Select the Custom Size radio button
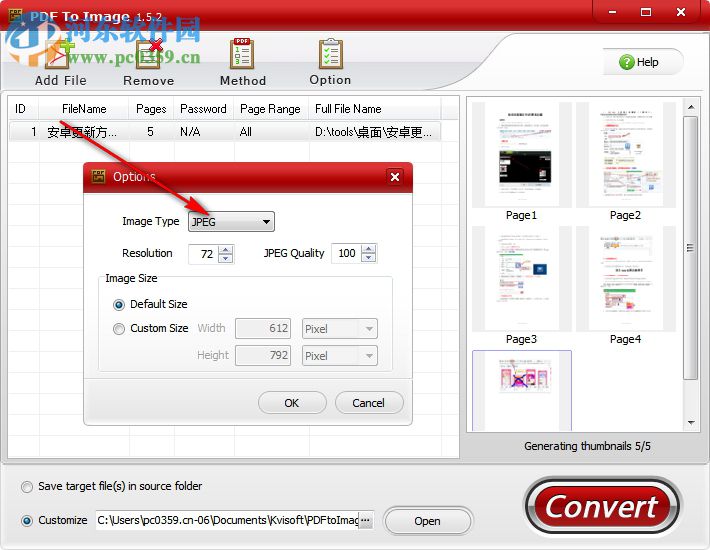The image size is (710, 550). click(119, 329)
